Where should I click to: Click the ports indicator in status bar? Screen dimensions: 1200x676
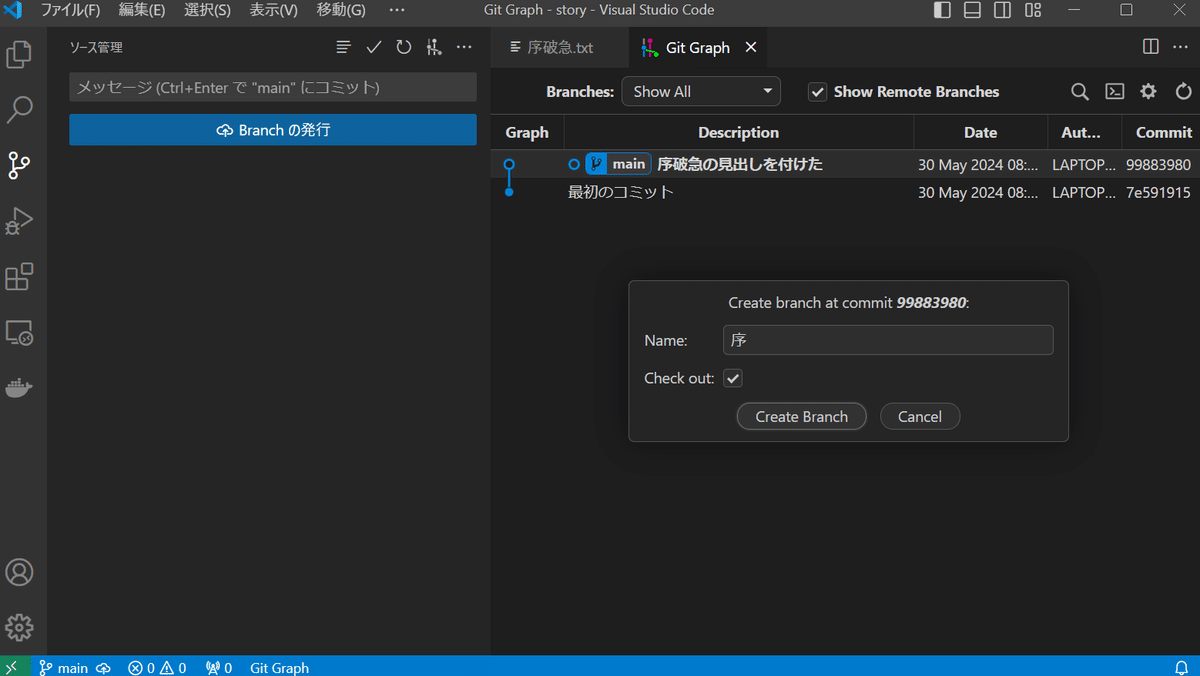pos(219,667)
